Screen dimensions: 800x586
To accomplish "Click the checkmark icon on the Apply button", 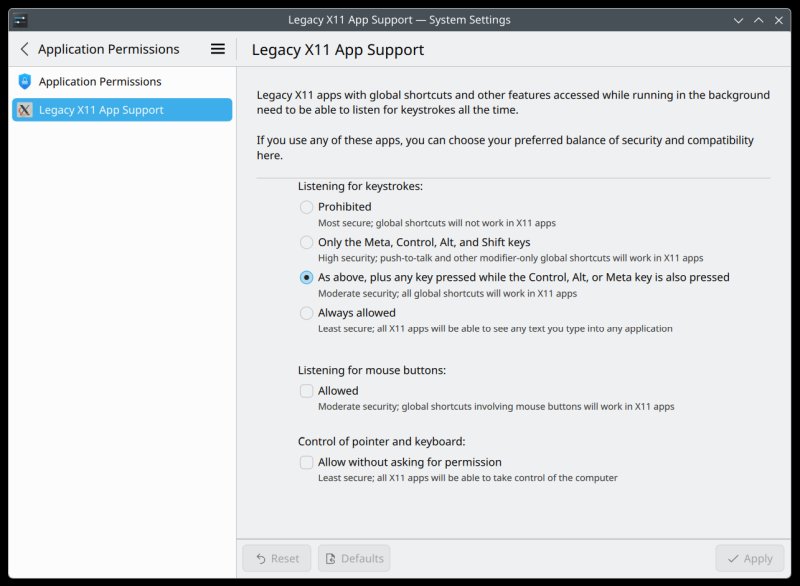I will (733, 558).
